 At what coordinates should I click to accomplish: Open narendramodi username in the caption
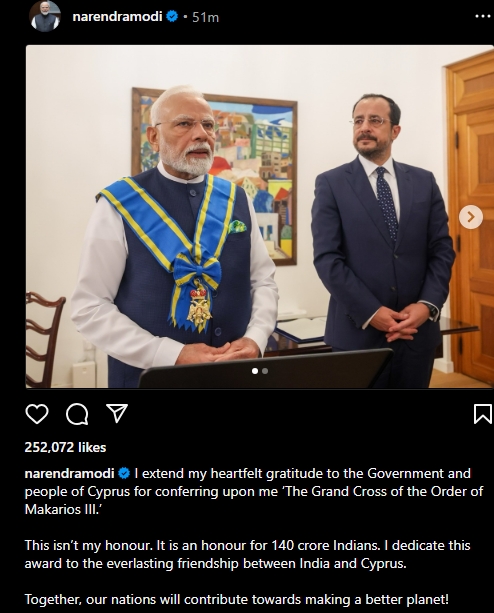[70, 473]
